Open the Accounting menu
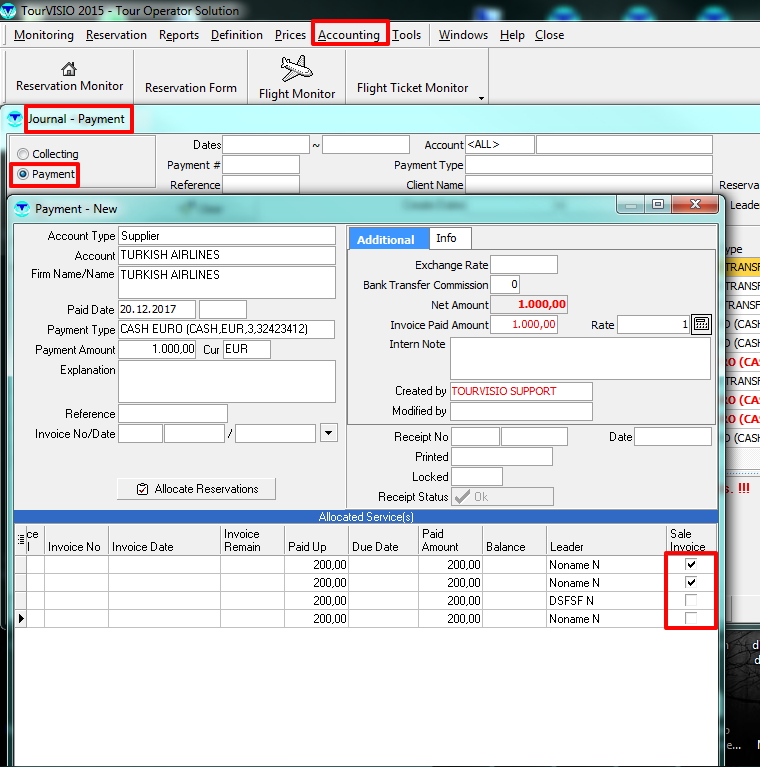 pos(349,35)
